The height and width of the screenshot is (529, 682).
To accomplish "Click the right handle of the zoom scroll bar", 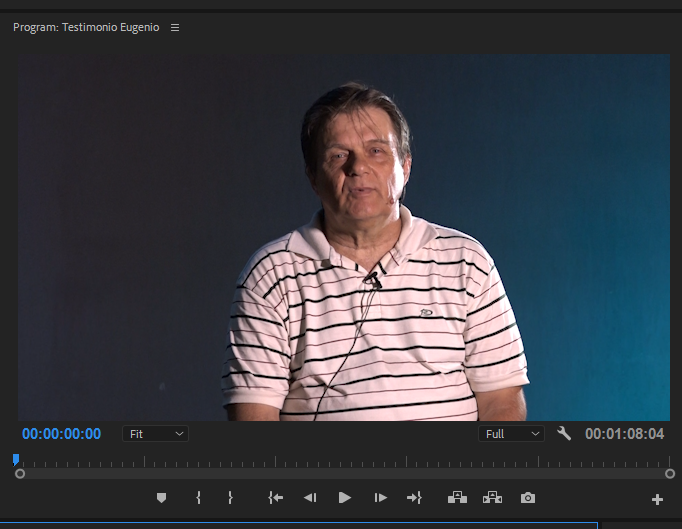I will coord(670,473).
